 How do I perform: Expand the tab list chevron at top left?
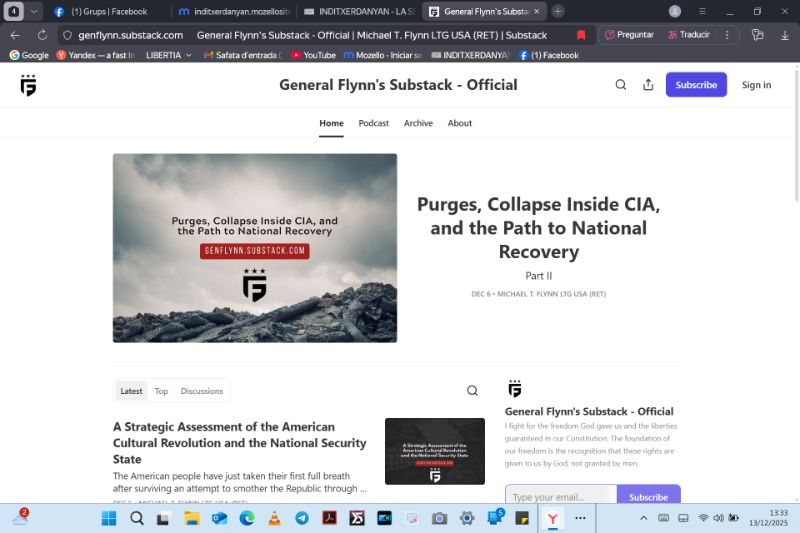click(x=35, y=11)
